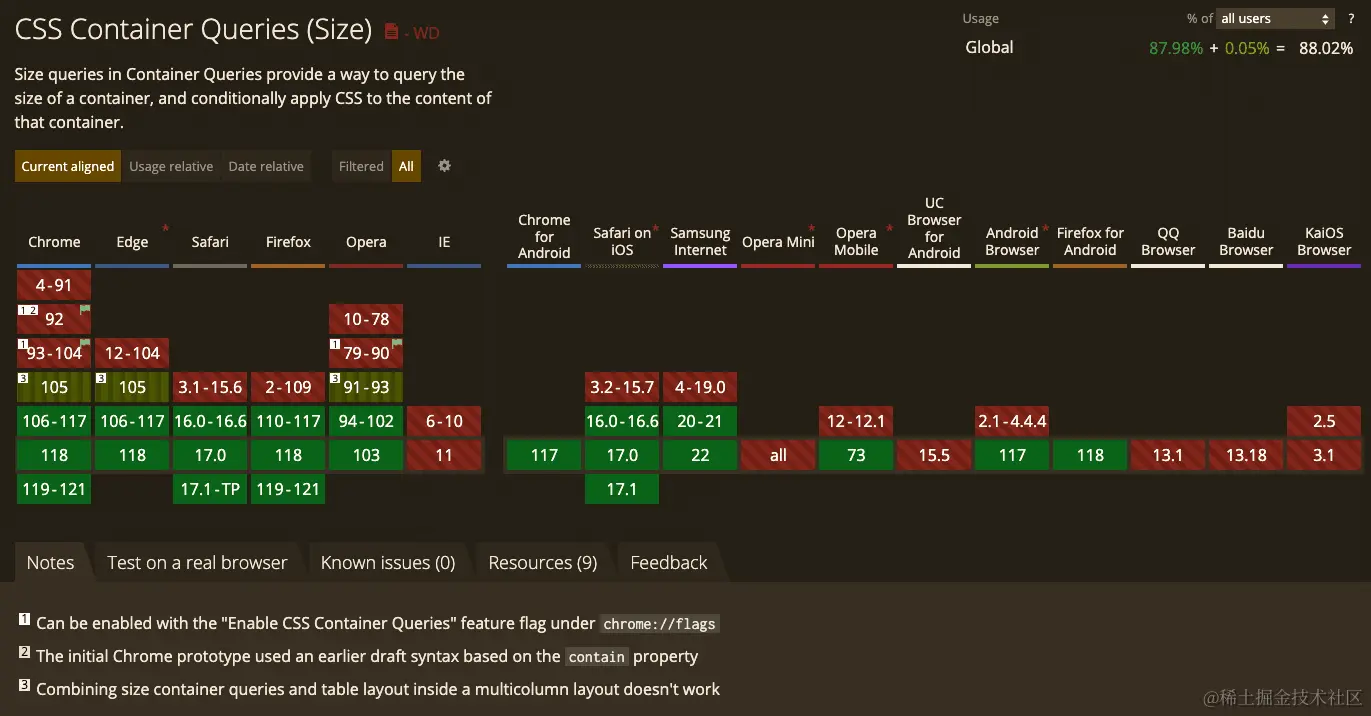Select the Current aligned view

(x=68, y=166)
